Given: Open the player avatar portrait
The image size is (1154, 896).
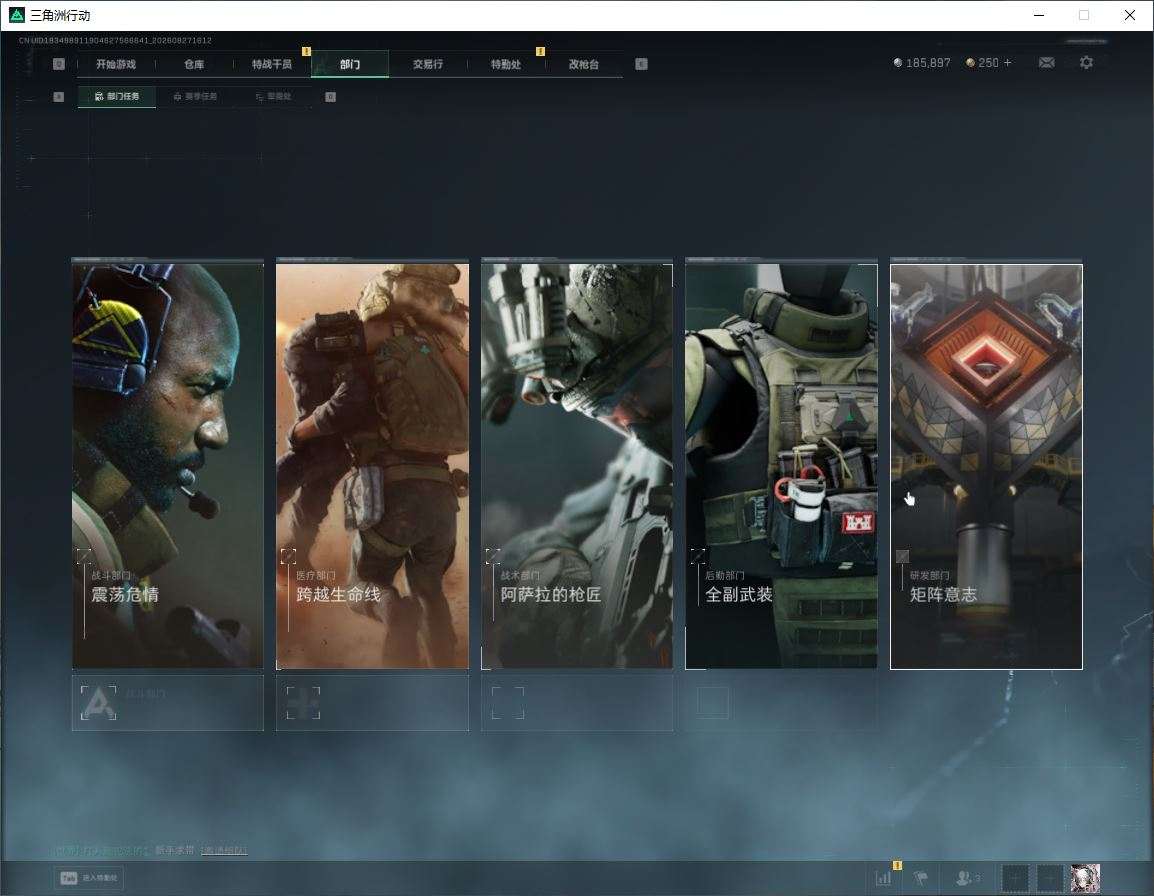Looking at the screenshot, I should click(x=1086, y=878).
